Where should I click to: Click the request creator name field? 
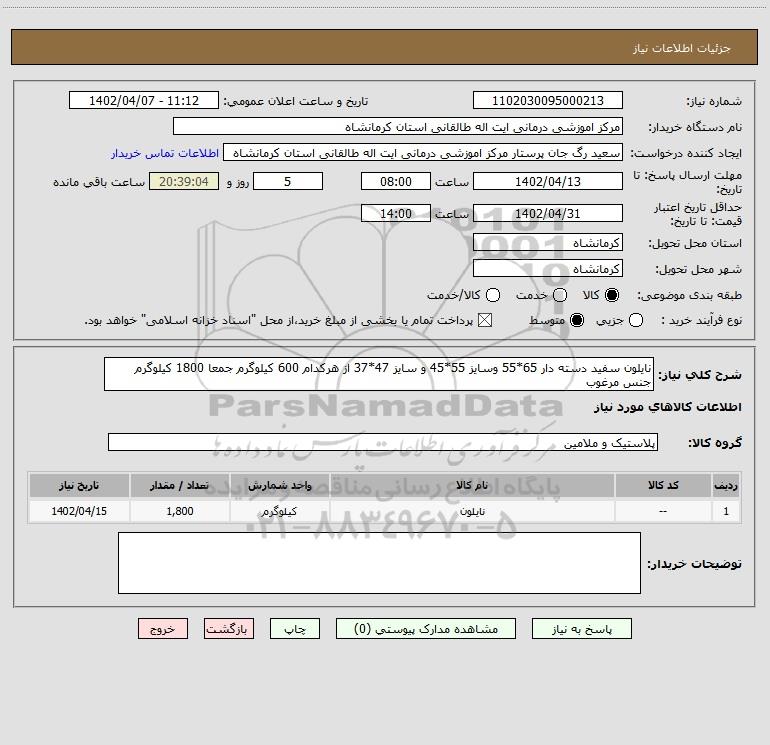(x=423, y=152)
